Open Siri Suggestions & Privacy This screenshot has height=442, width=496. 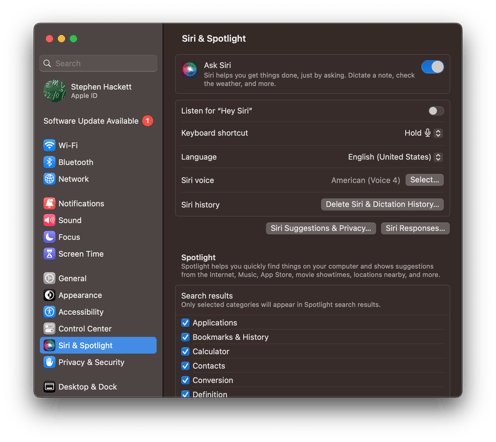tap(321, 228)
